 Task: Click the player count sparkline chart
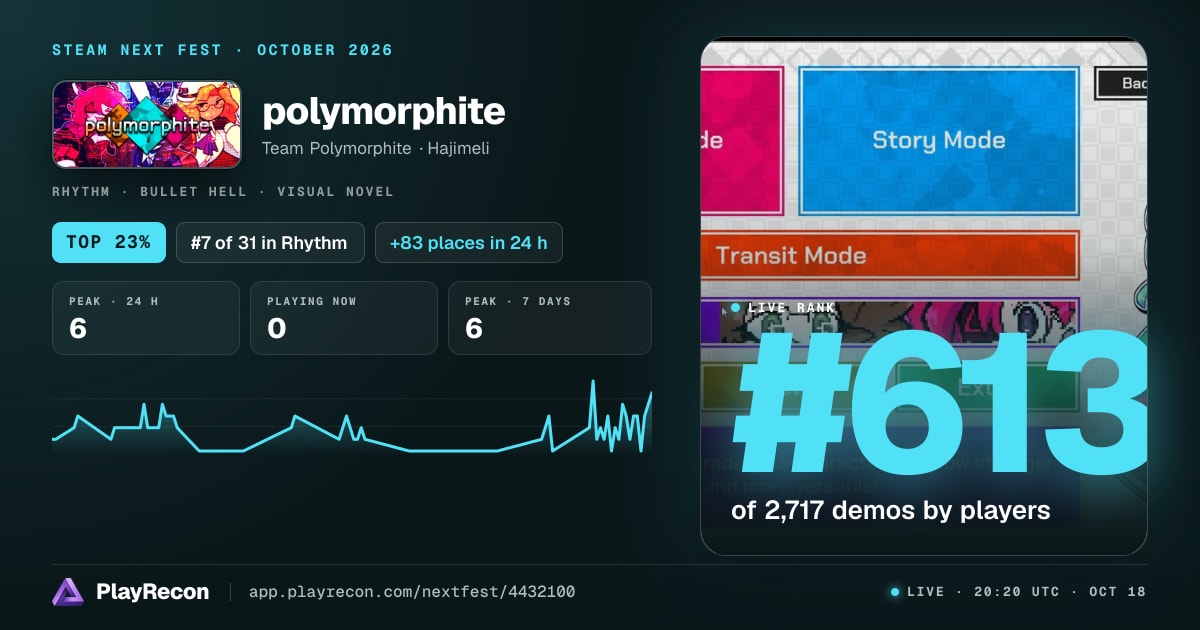click(x=352, y=418)
